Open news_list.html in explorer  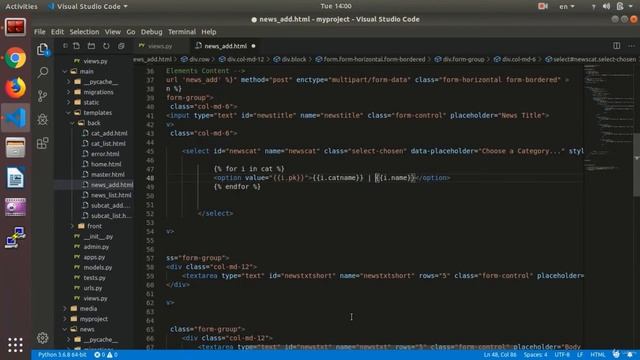coord(111,195)
